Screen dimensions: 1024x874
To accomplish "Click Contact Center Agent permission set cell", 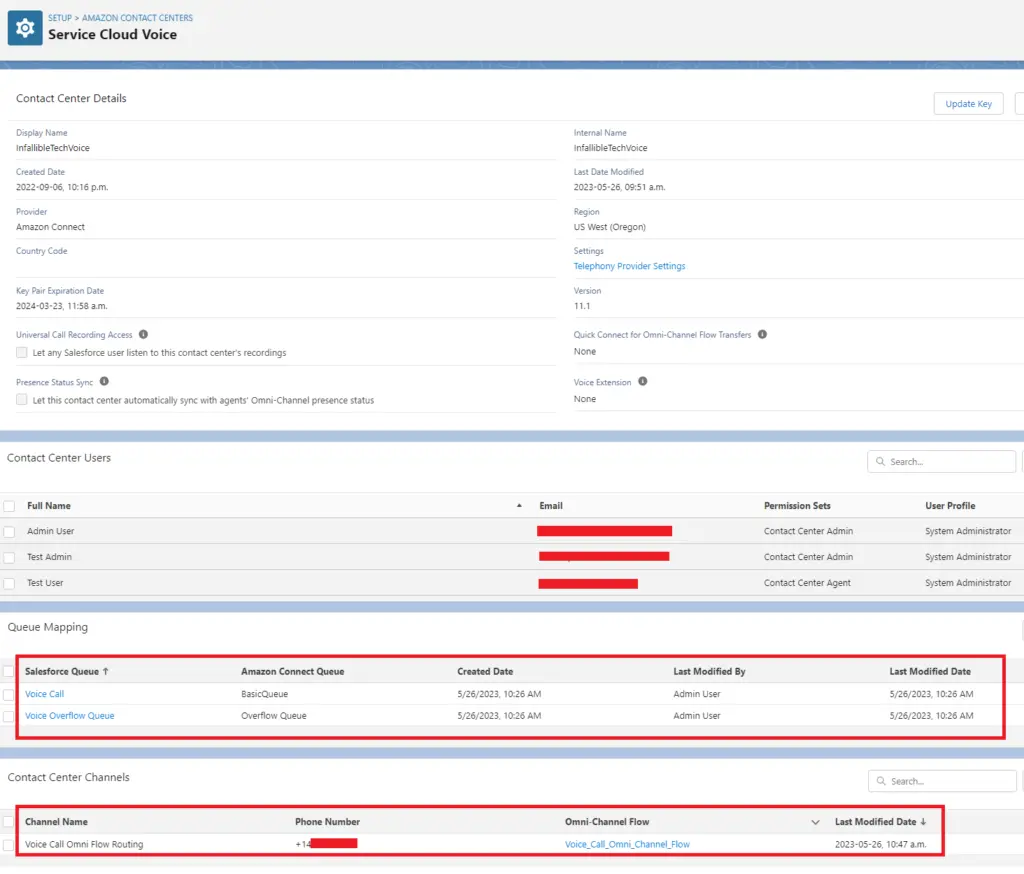I will [807, 583].
